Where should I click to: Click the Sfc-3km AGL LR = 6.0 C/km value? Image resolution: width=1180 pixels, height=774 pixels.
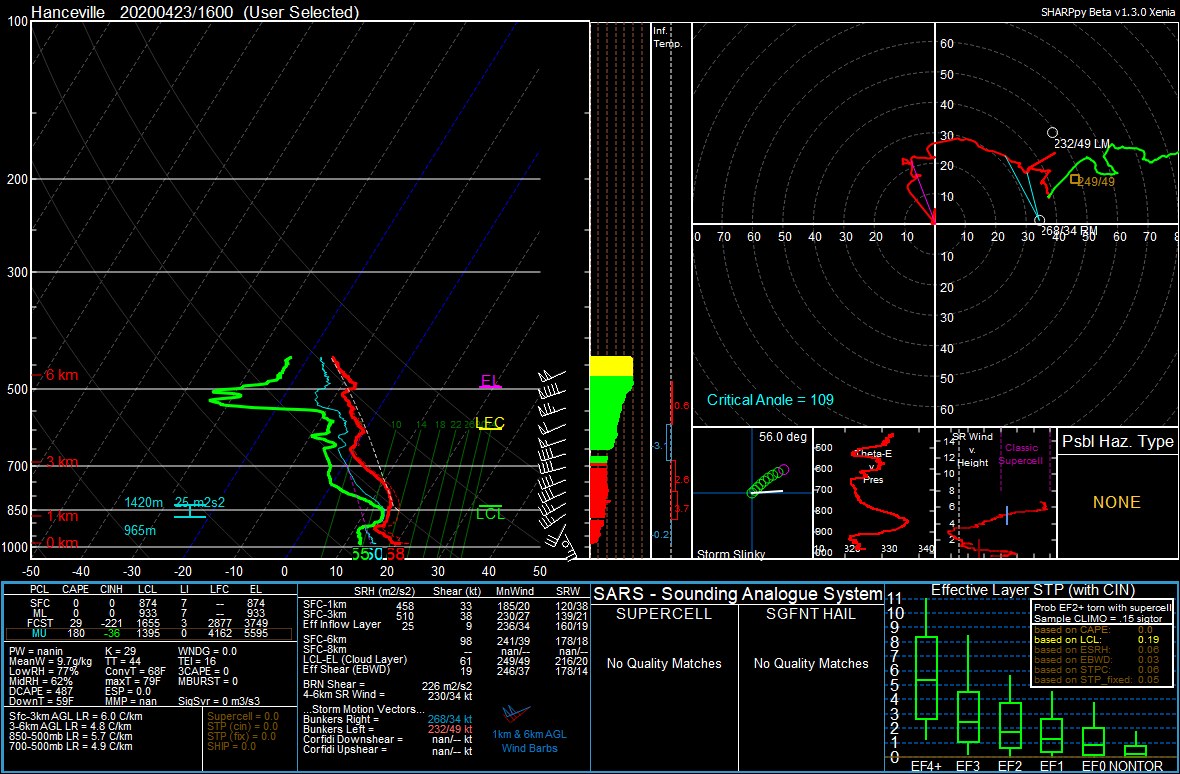point(75,716)
